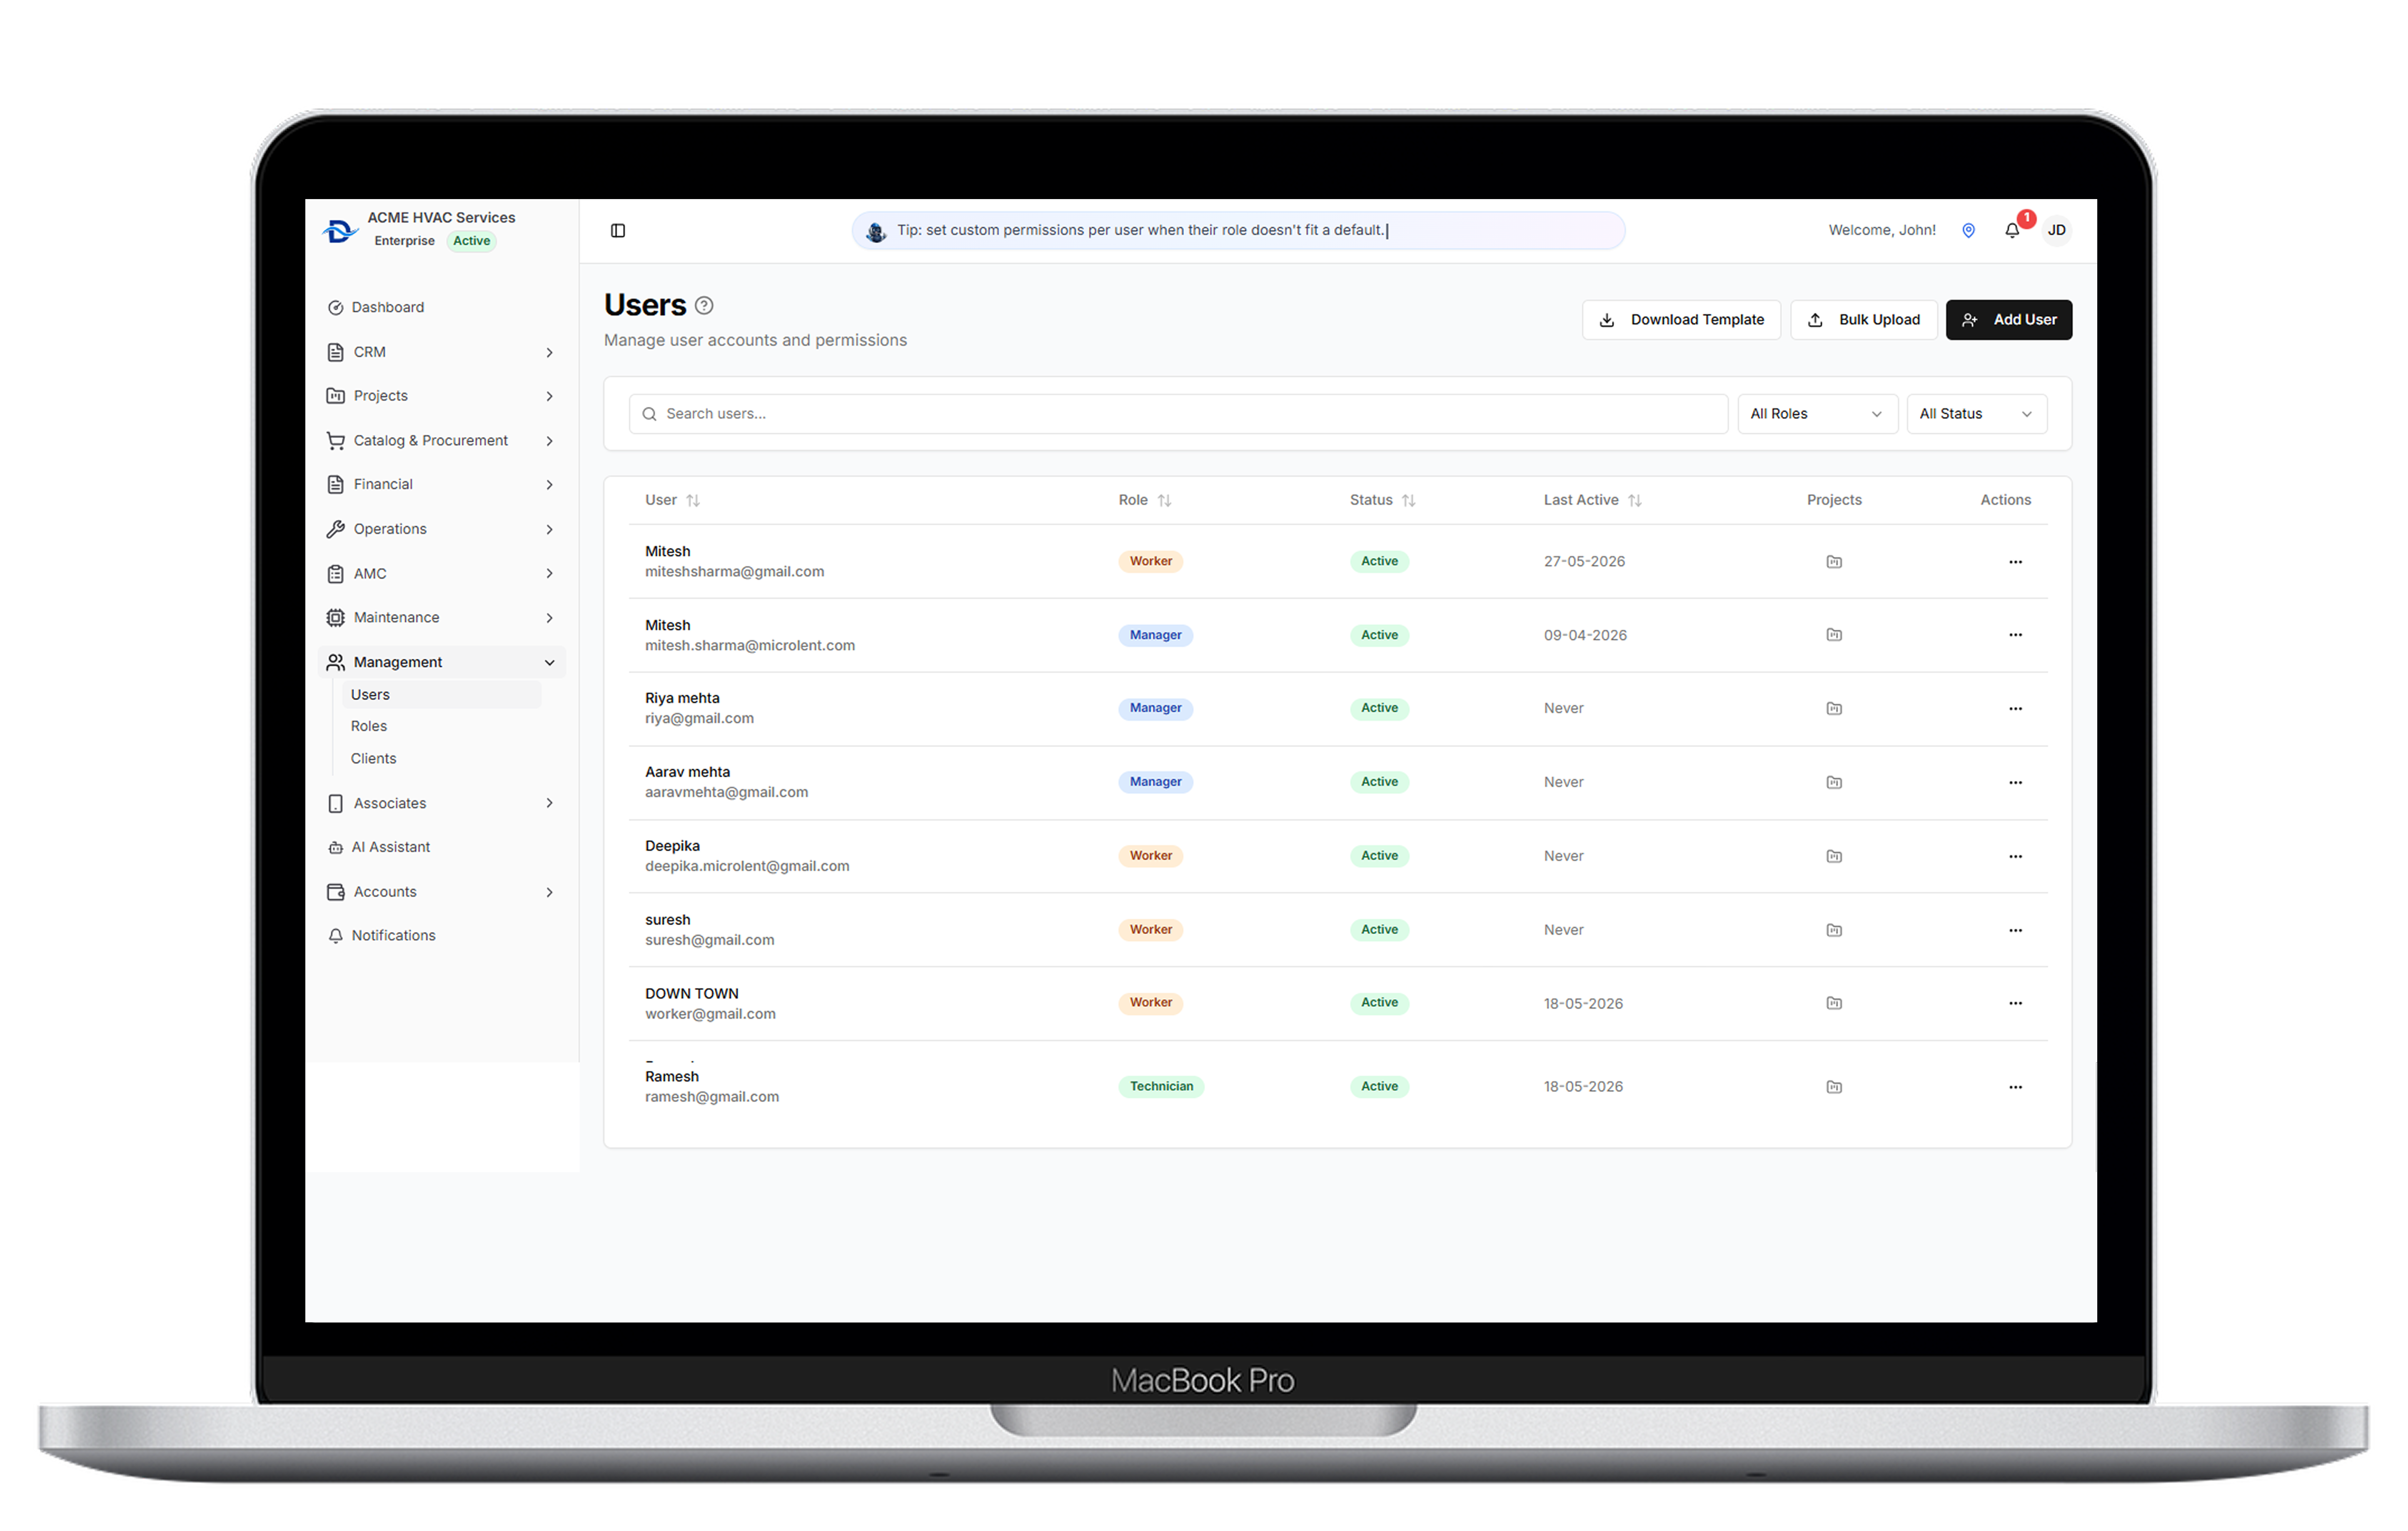This screenshot has height=1531, width=2408.
Task: Expand the Maintenance sidebar section
Action: click(441, 618)
